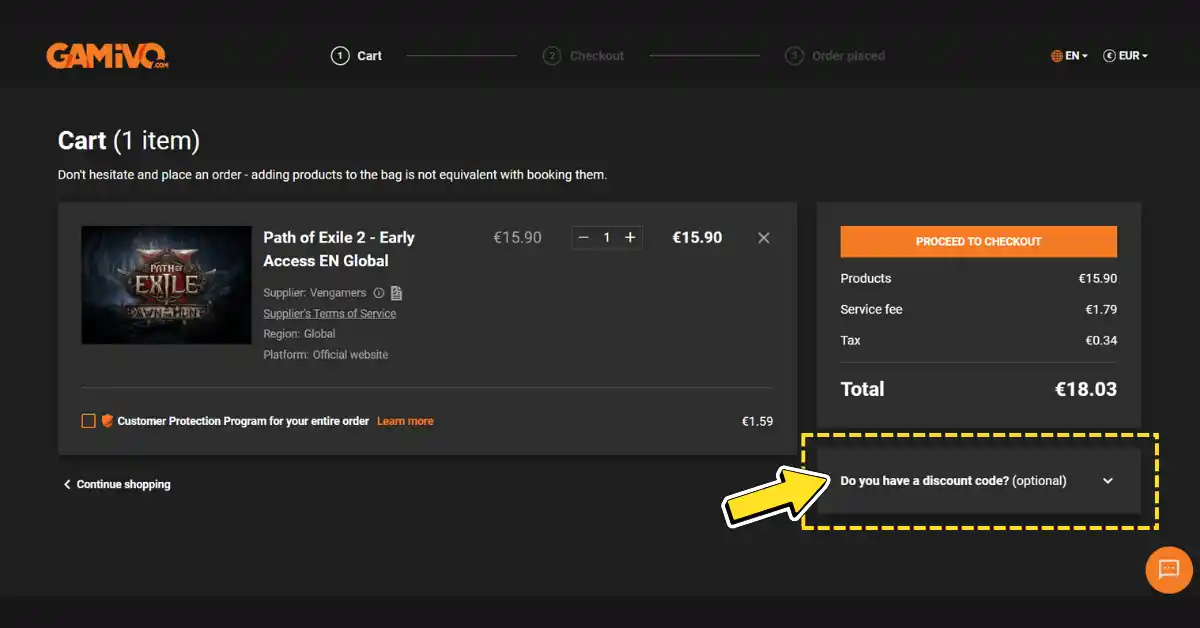Screen dimensions: 1200x628
Task: Click Continue shopping link
Action: click(116, 484)
